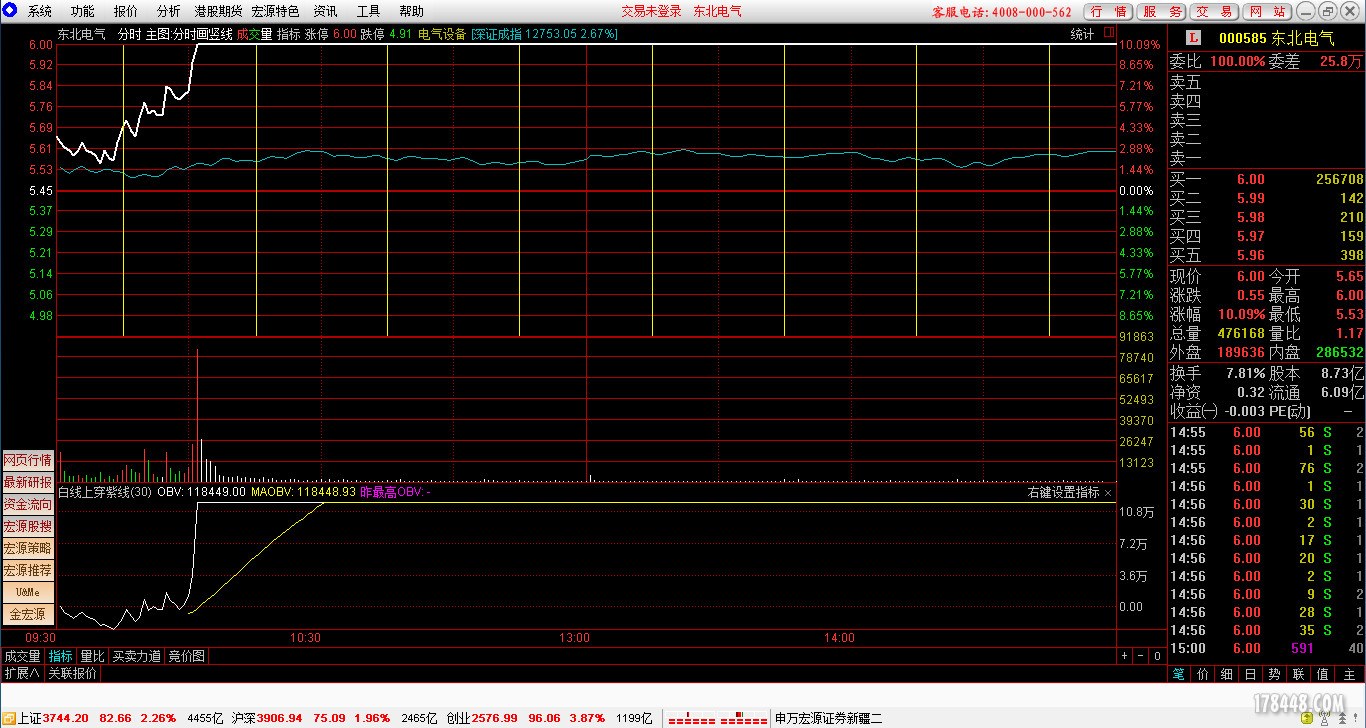This screenshot has height=728, width=1366.
Task: Click the minus button to remove a sub-chart
Action: click(x=1140, y=656)
